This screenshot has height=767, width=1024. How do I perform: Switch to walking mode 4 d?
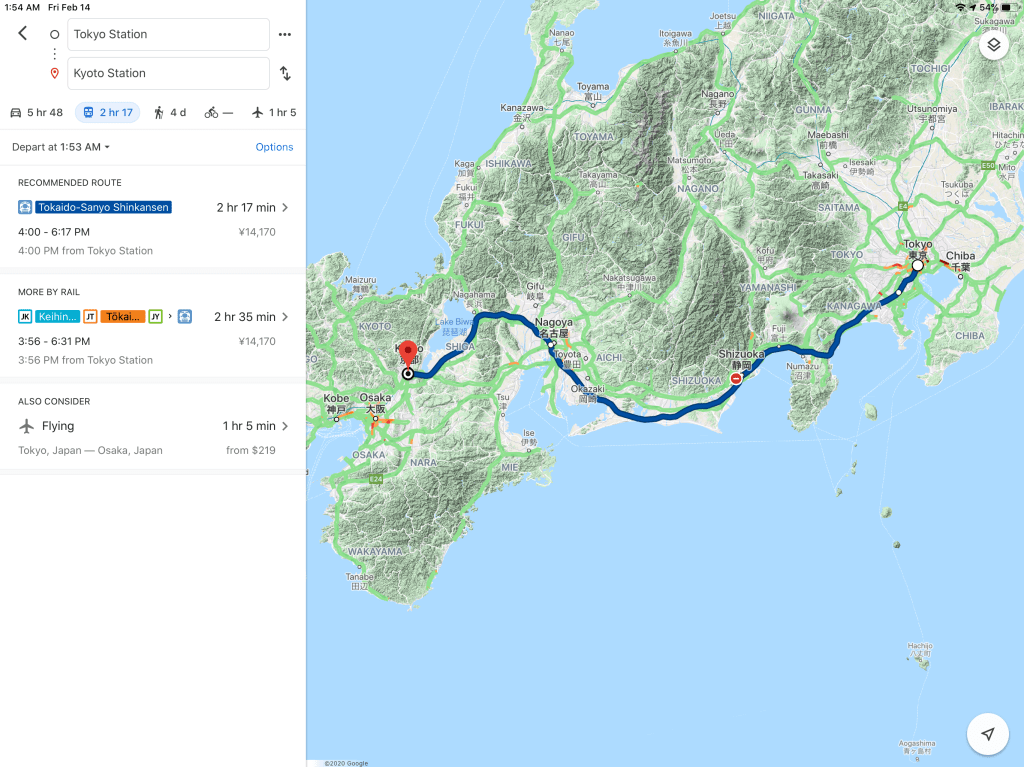[170, 112]
